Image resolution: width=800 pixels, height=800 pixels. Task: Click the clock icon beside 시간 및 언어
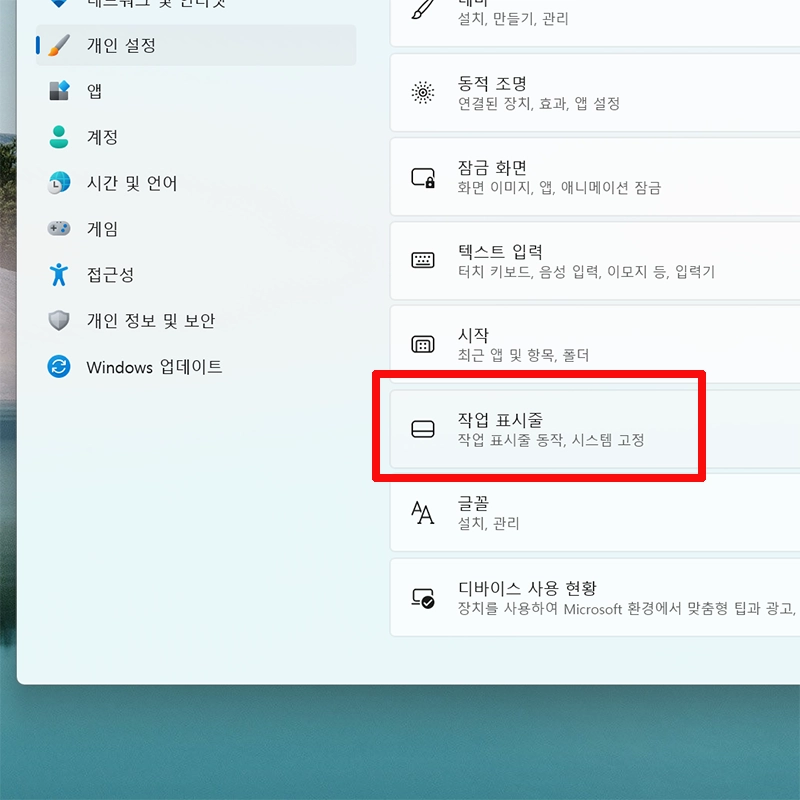(57, 183)
